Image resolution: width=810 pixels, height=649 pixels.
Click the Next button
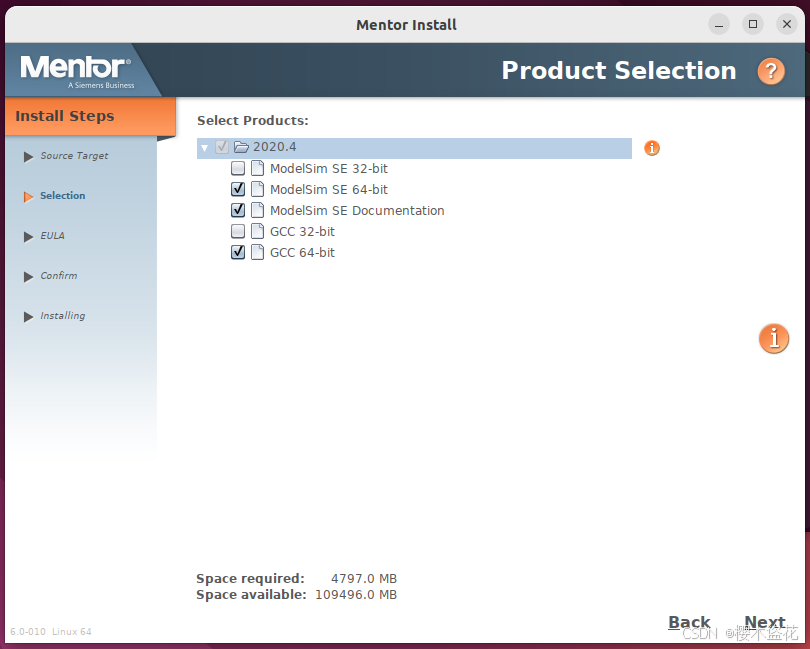[765, 622]
